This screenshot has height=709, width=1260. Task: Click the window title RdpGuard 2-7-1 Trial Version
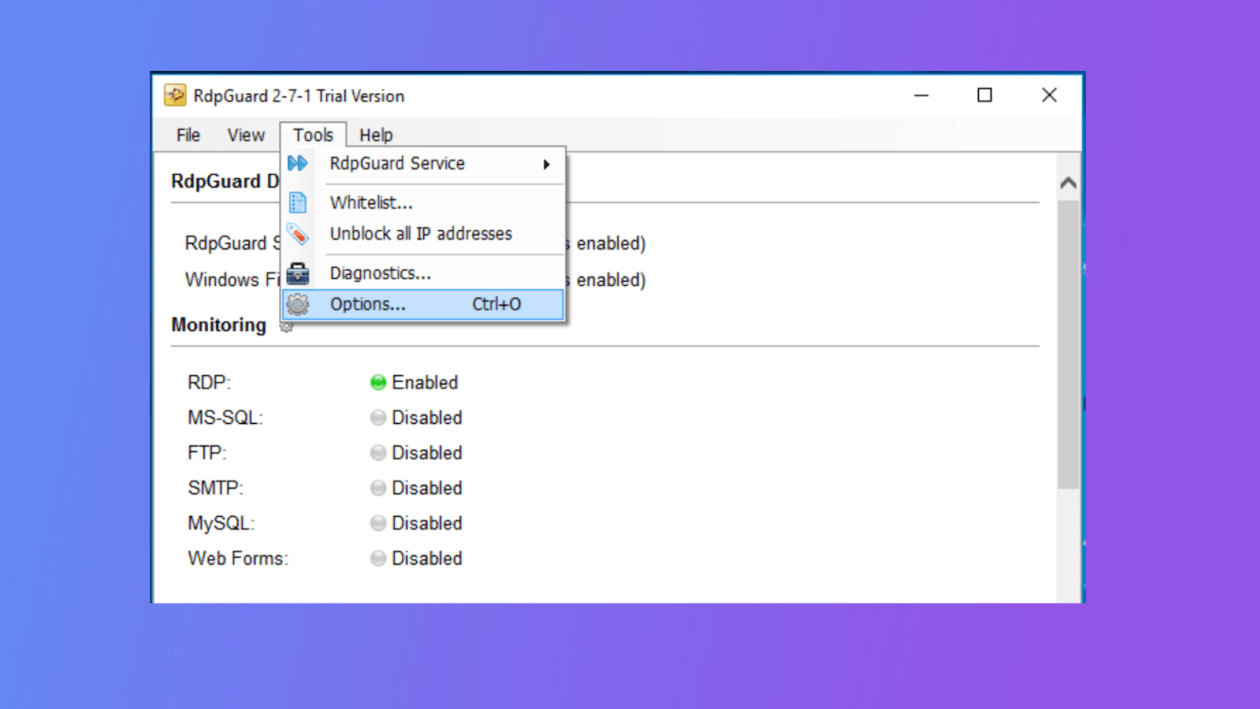pos(299,96)
